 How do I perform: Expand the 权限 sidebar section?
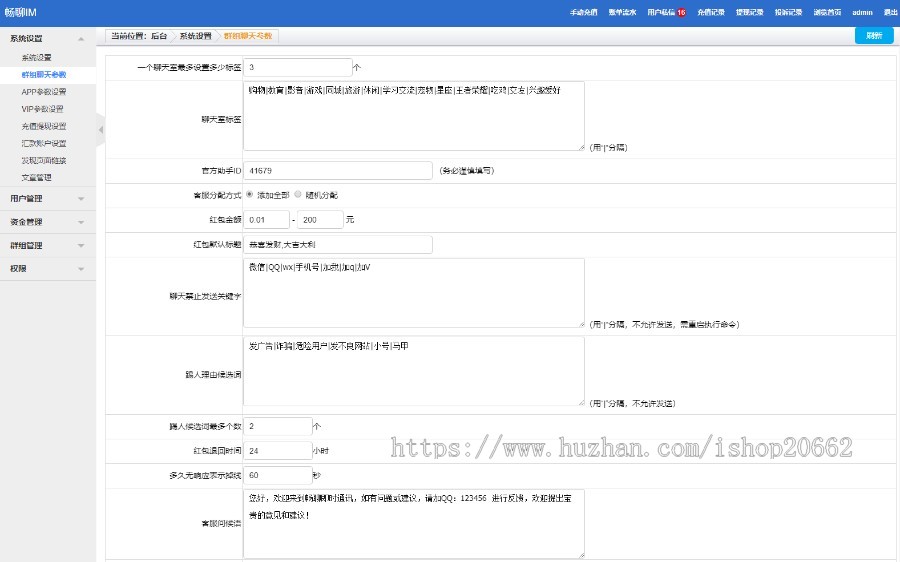click(x=80, y=268)
